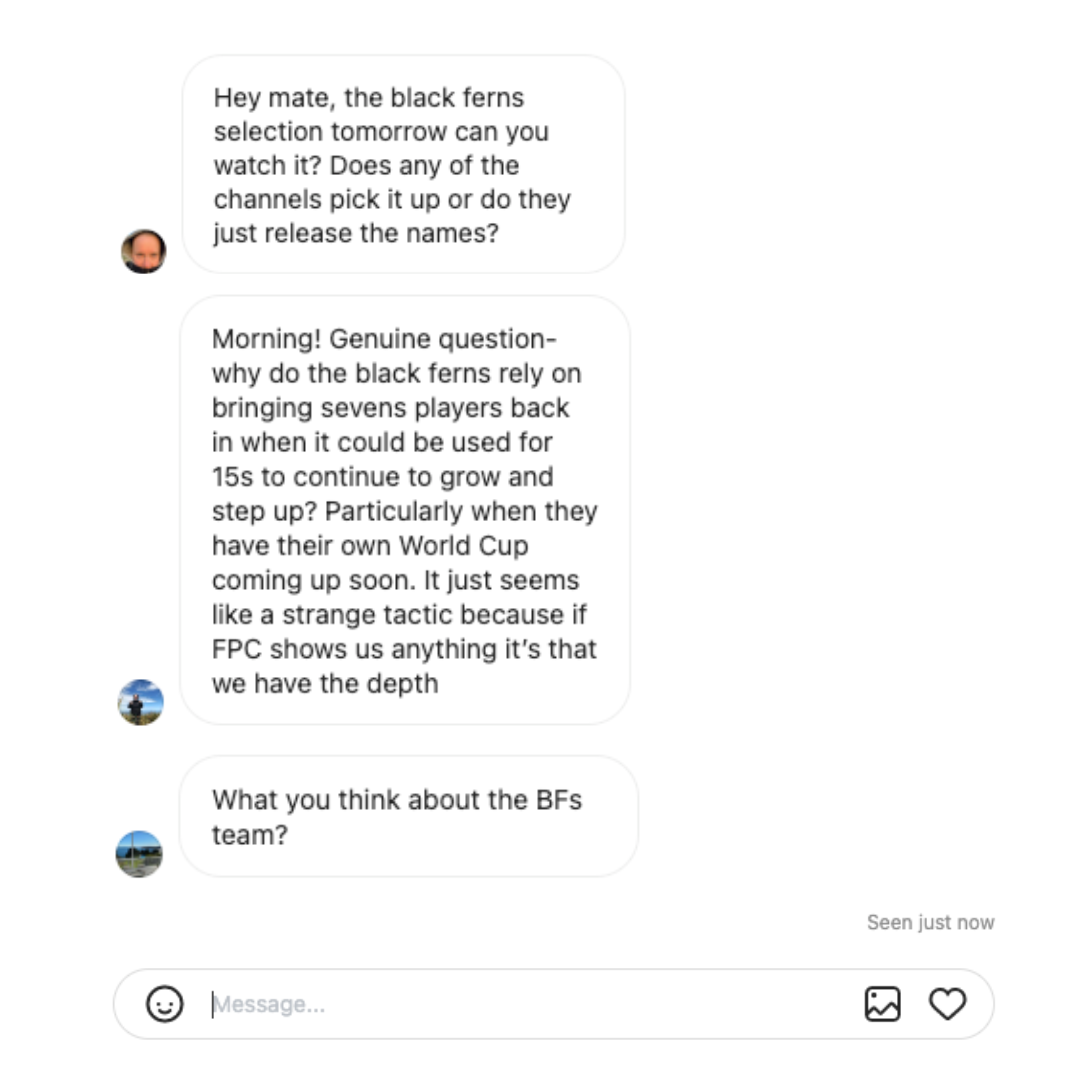Open avatar beside the BFs team message
This screenshot has height=1080, width=1080.
click(139, 854)
